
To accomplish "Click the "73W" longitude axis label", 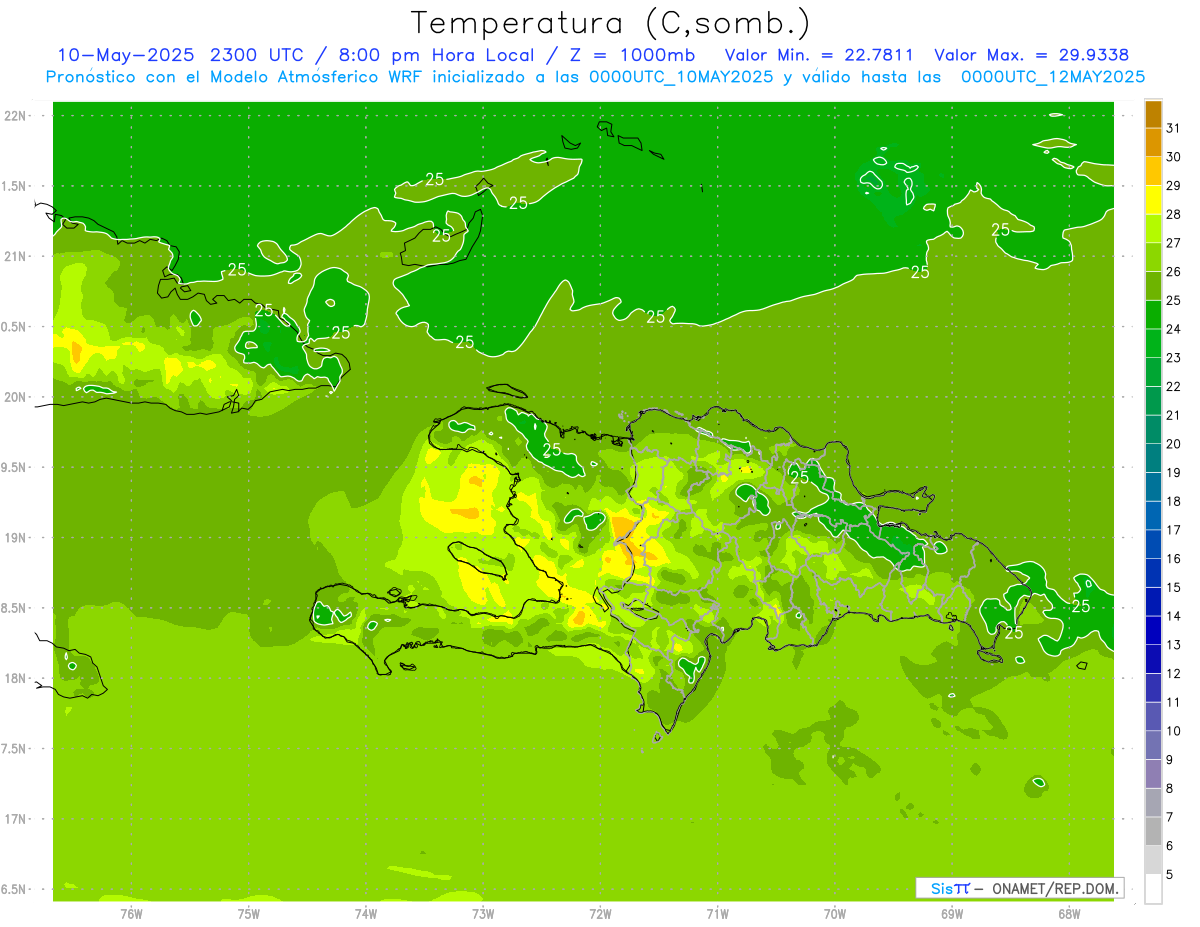I will pyautogui.click(x=483, y=913).
